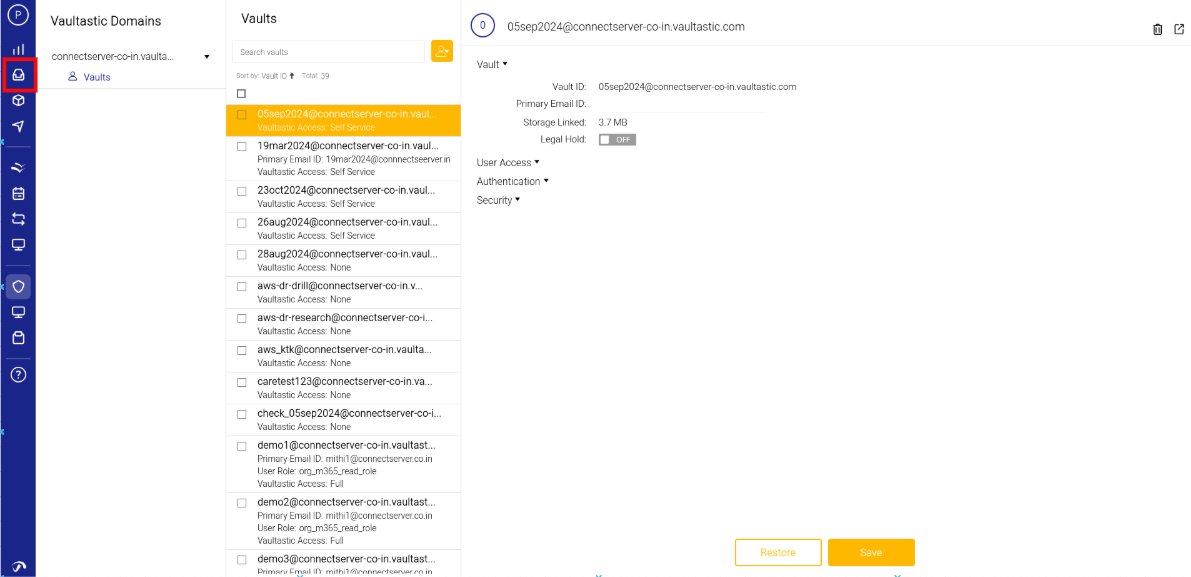
Task: Select the caretest123 vault row
Action: [x=343, y=388]
